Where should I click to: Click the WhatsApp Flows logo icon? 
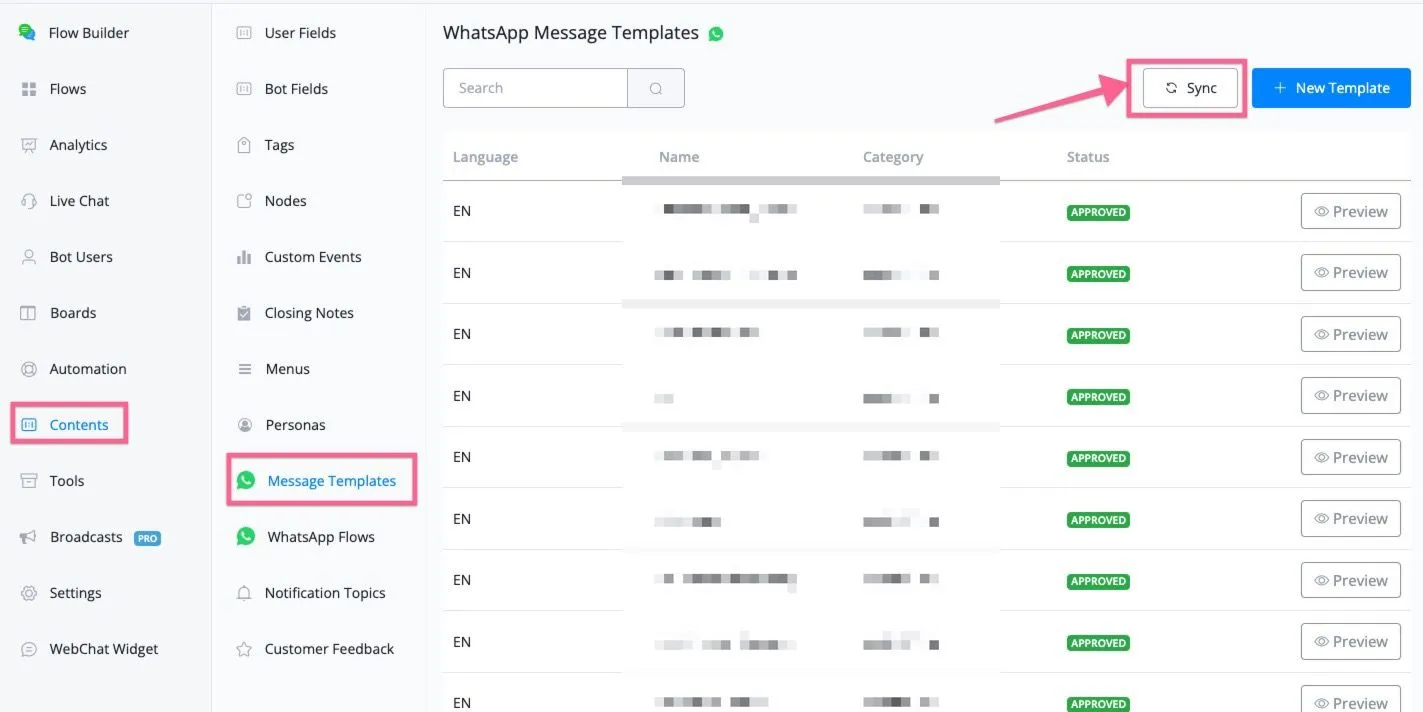pos(245,537)
